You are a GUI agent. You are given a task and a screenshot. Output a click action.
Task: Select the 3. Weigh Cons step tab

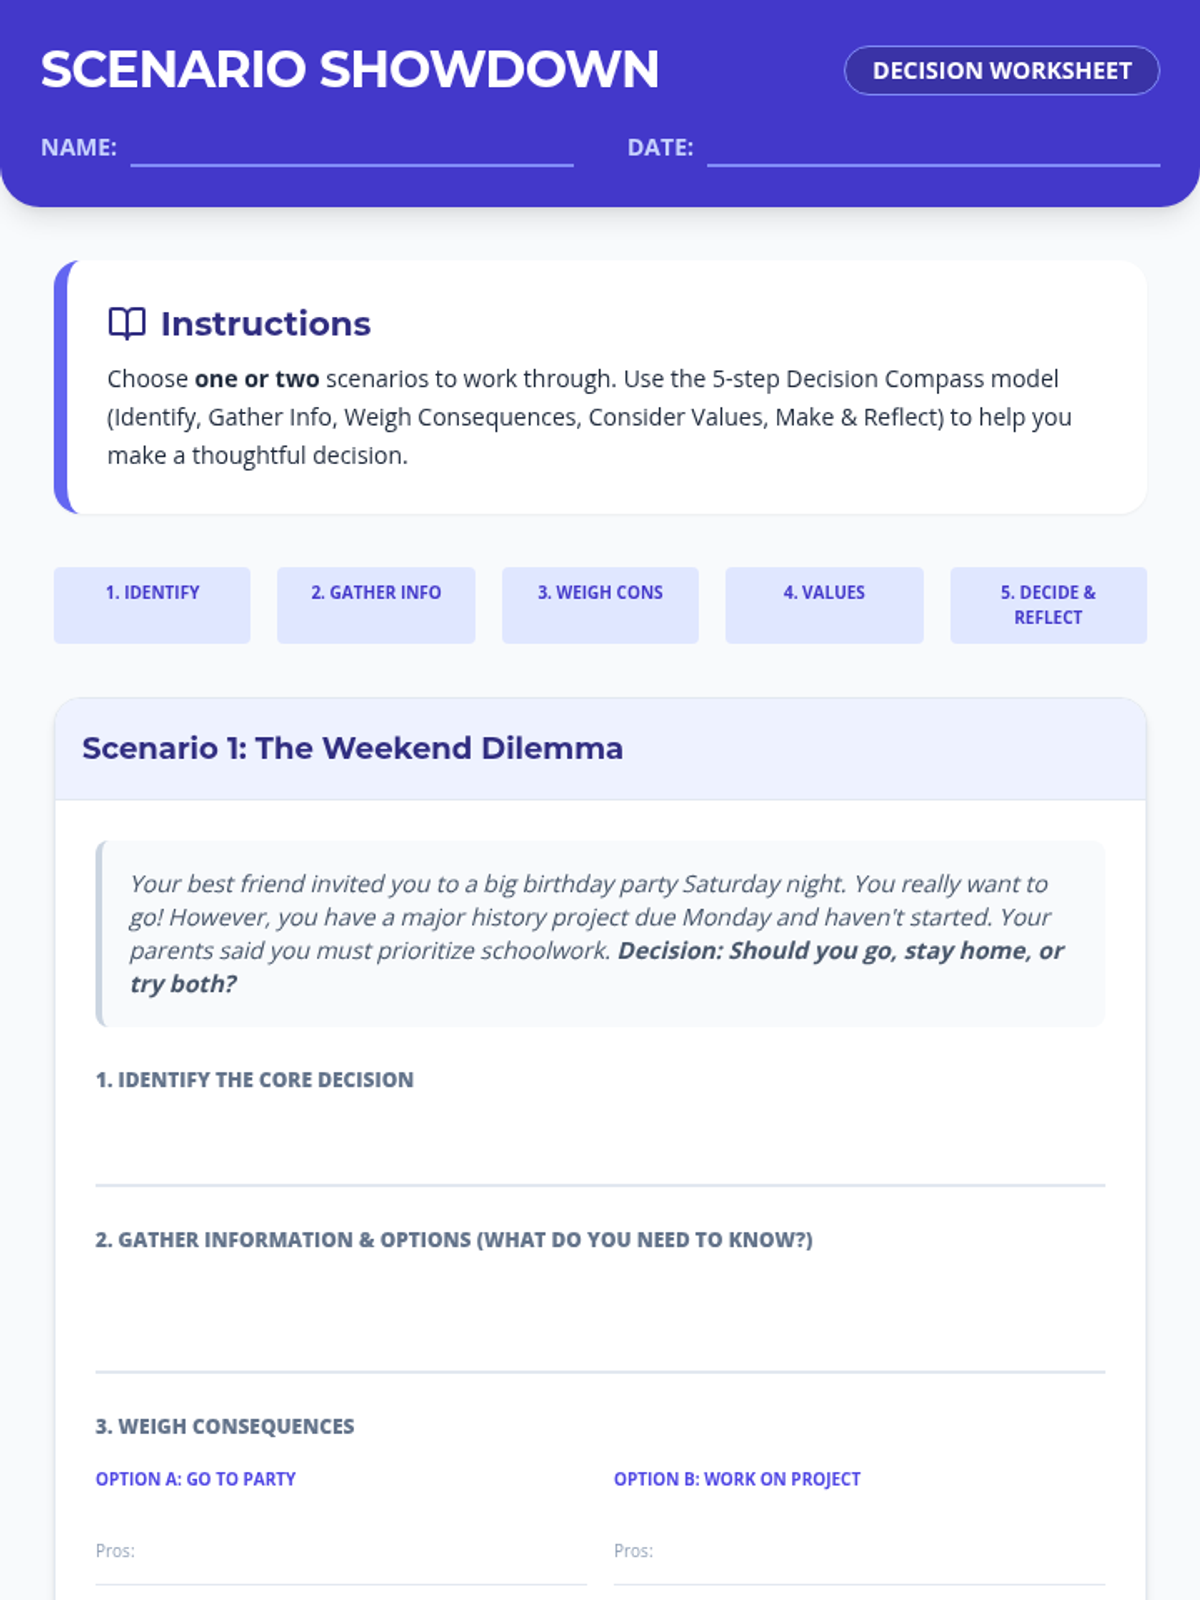(600, 604)
